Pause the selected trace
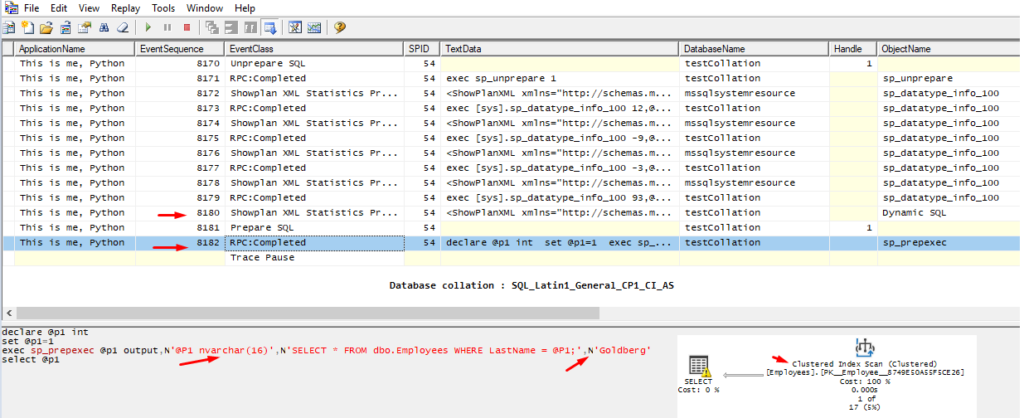1024x418 pixels. click(167, 27)
